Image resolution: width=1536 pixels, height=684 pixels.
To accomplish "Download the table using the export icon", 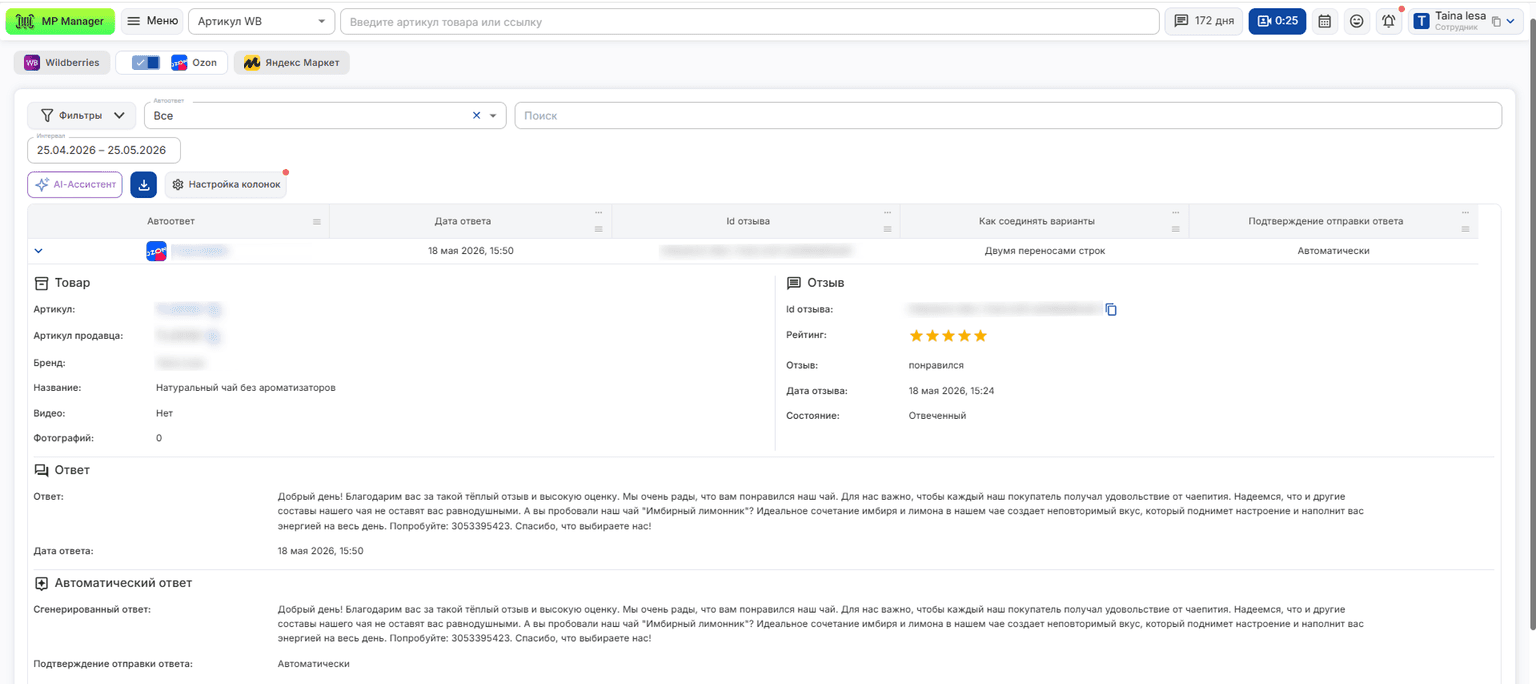I will coord(143,185).
